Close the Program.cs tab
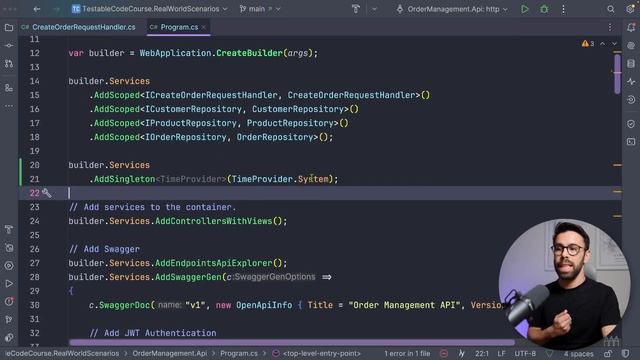The width and height of the screenshot is (640, 360). point(204,27)
